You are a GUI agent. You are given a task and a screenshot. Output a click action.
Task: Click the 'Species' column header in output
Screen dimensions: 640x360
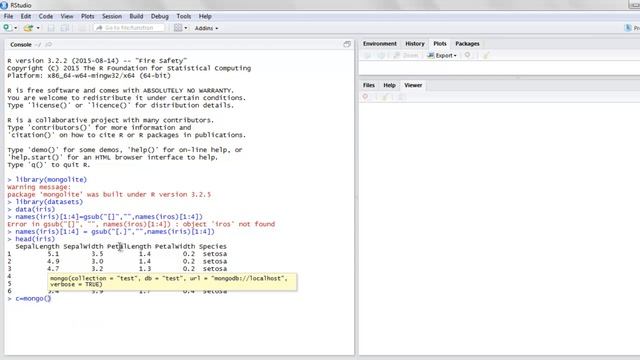click(x=213, y=247)
